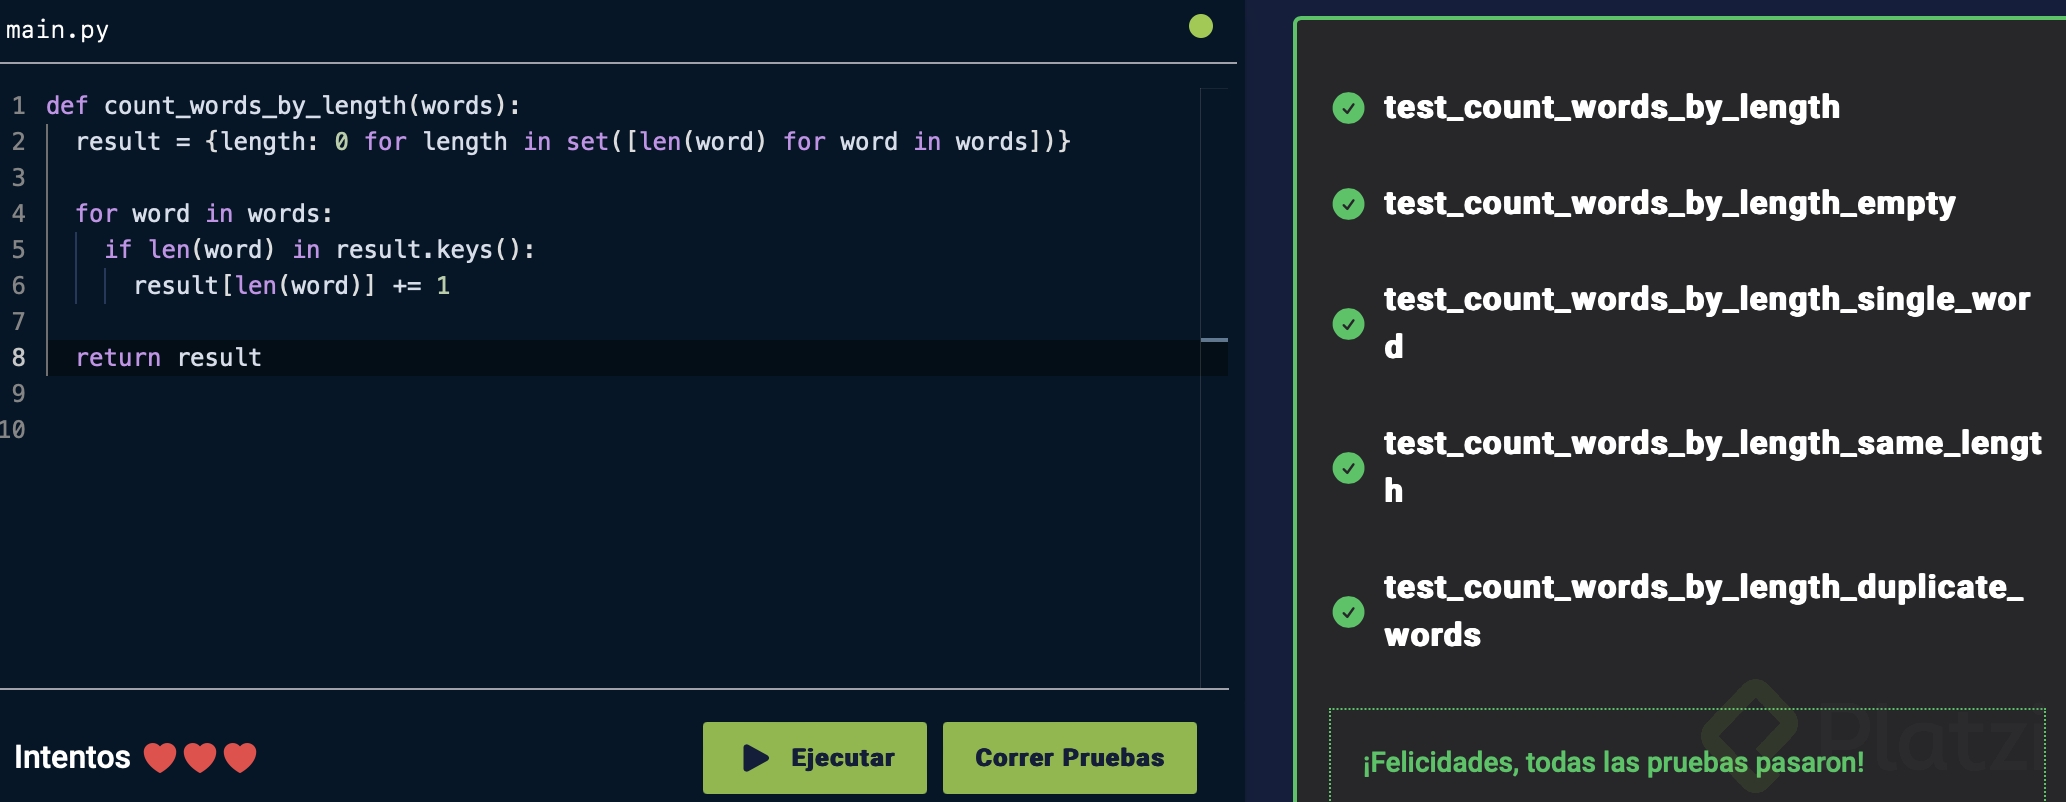The width and height of the screenshot is (2066, 802).
Task: Select the main.py file tab
Action: (x=58, y=30)
